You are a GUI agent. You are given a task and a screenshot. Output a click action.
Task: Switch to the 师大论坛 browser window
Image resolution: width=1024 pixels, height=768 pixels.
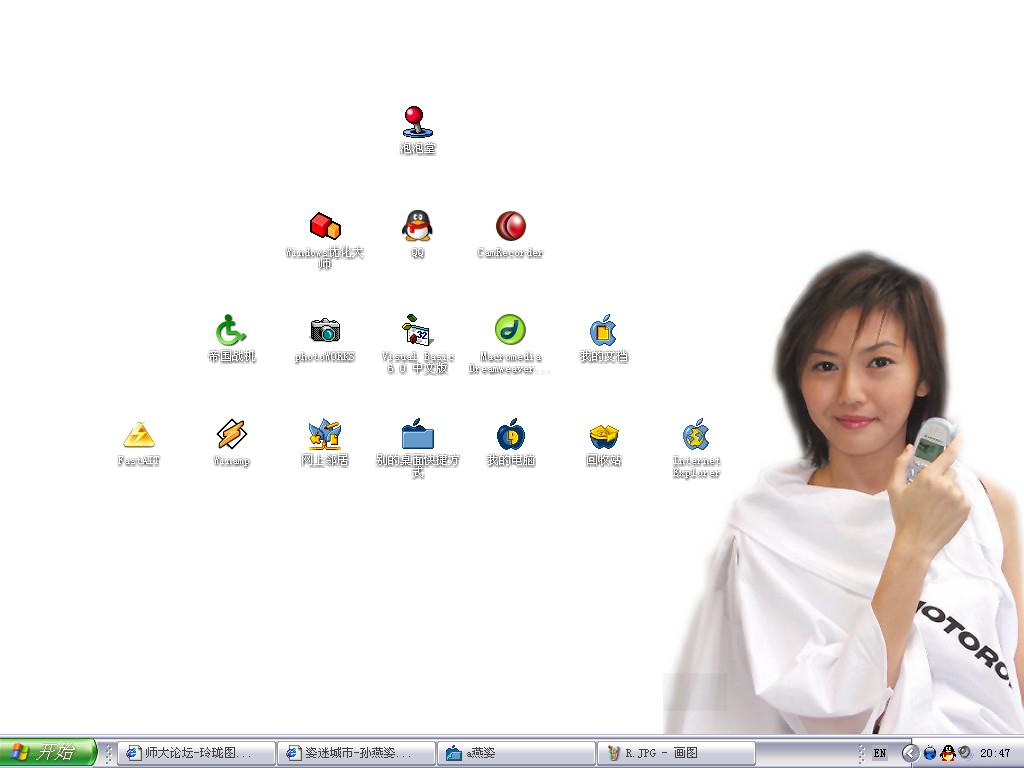[196, 753]
